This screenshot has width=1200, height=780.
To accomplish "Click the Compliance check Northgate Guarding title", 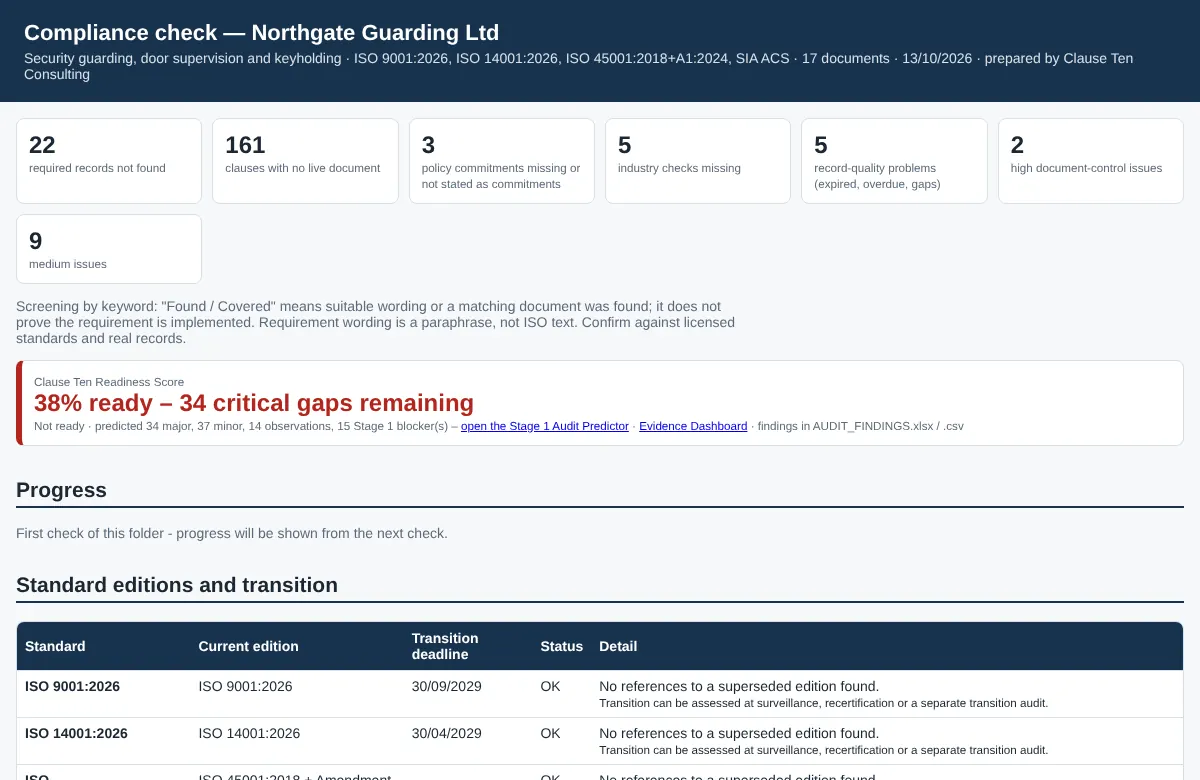I will tap(261, 33).
